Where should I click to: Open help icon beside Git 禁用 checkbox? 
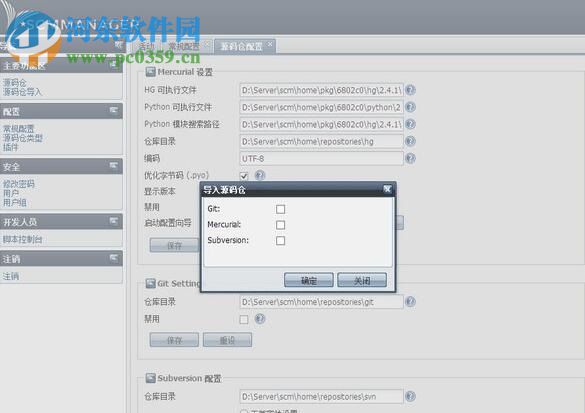pos(260,319)
